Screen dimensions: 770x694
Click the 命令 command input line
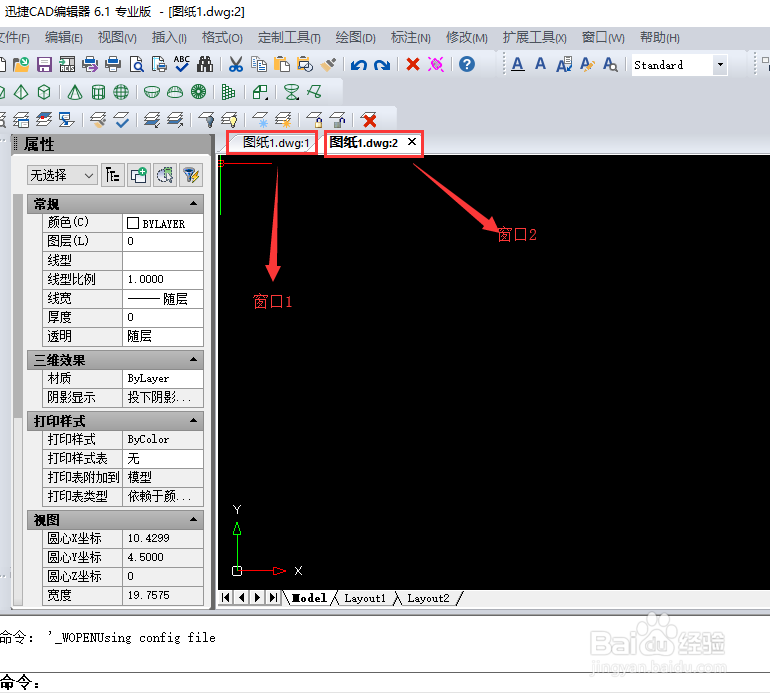(385, 683)
